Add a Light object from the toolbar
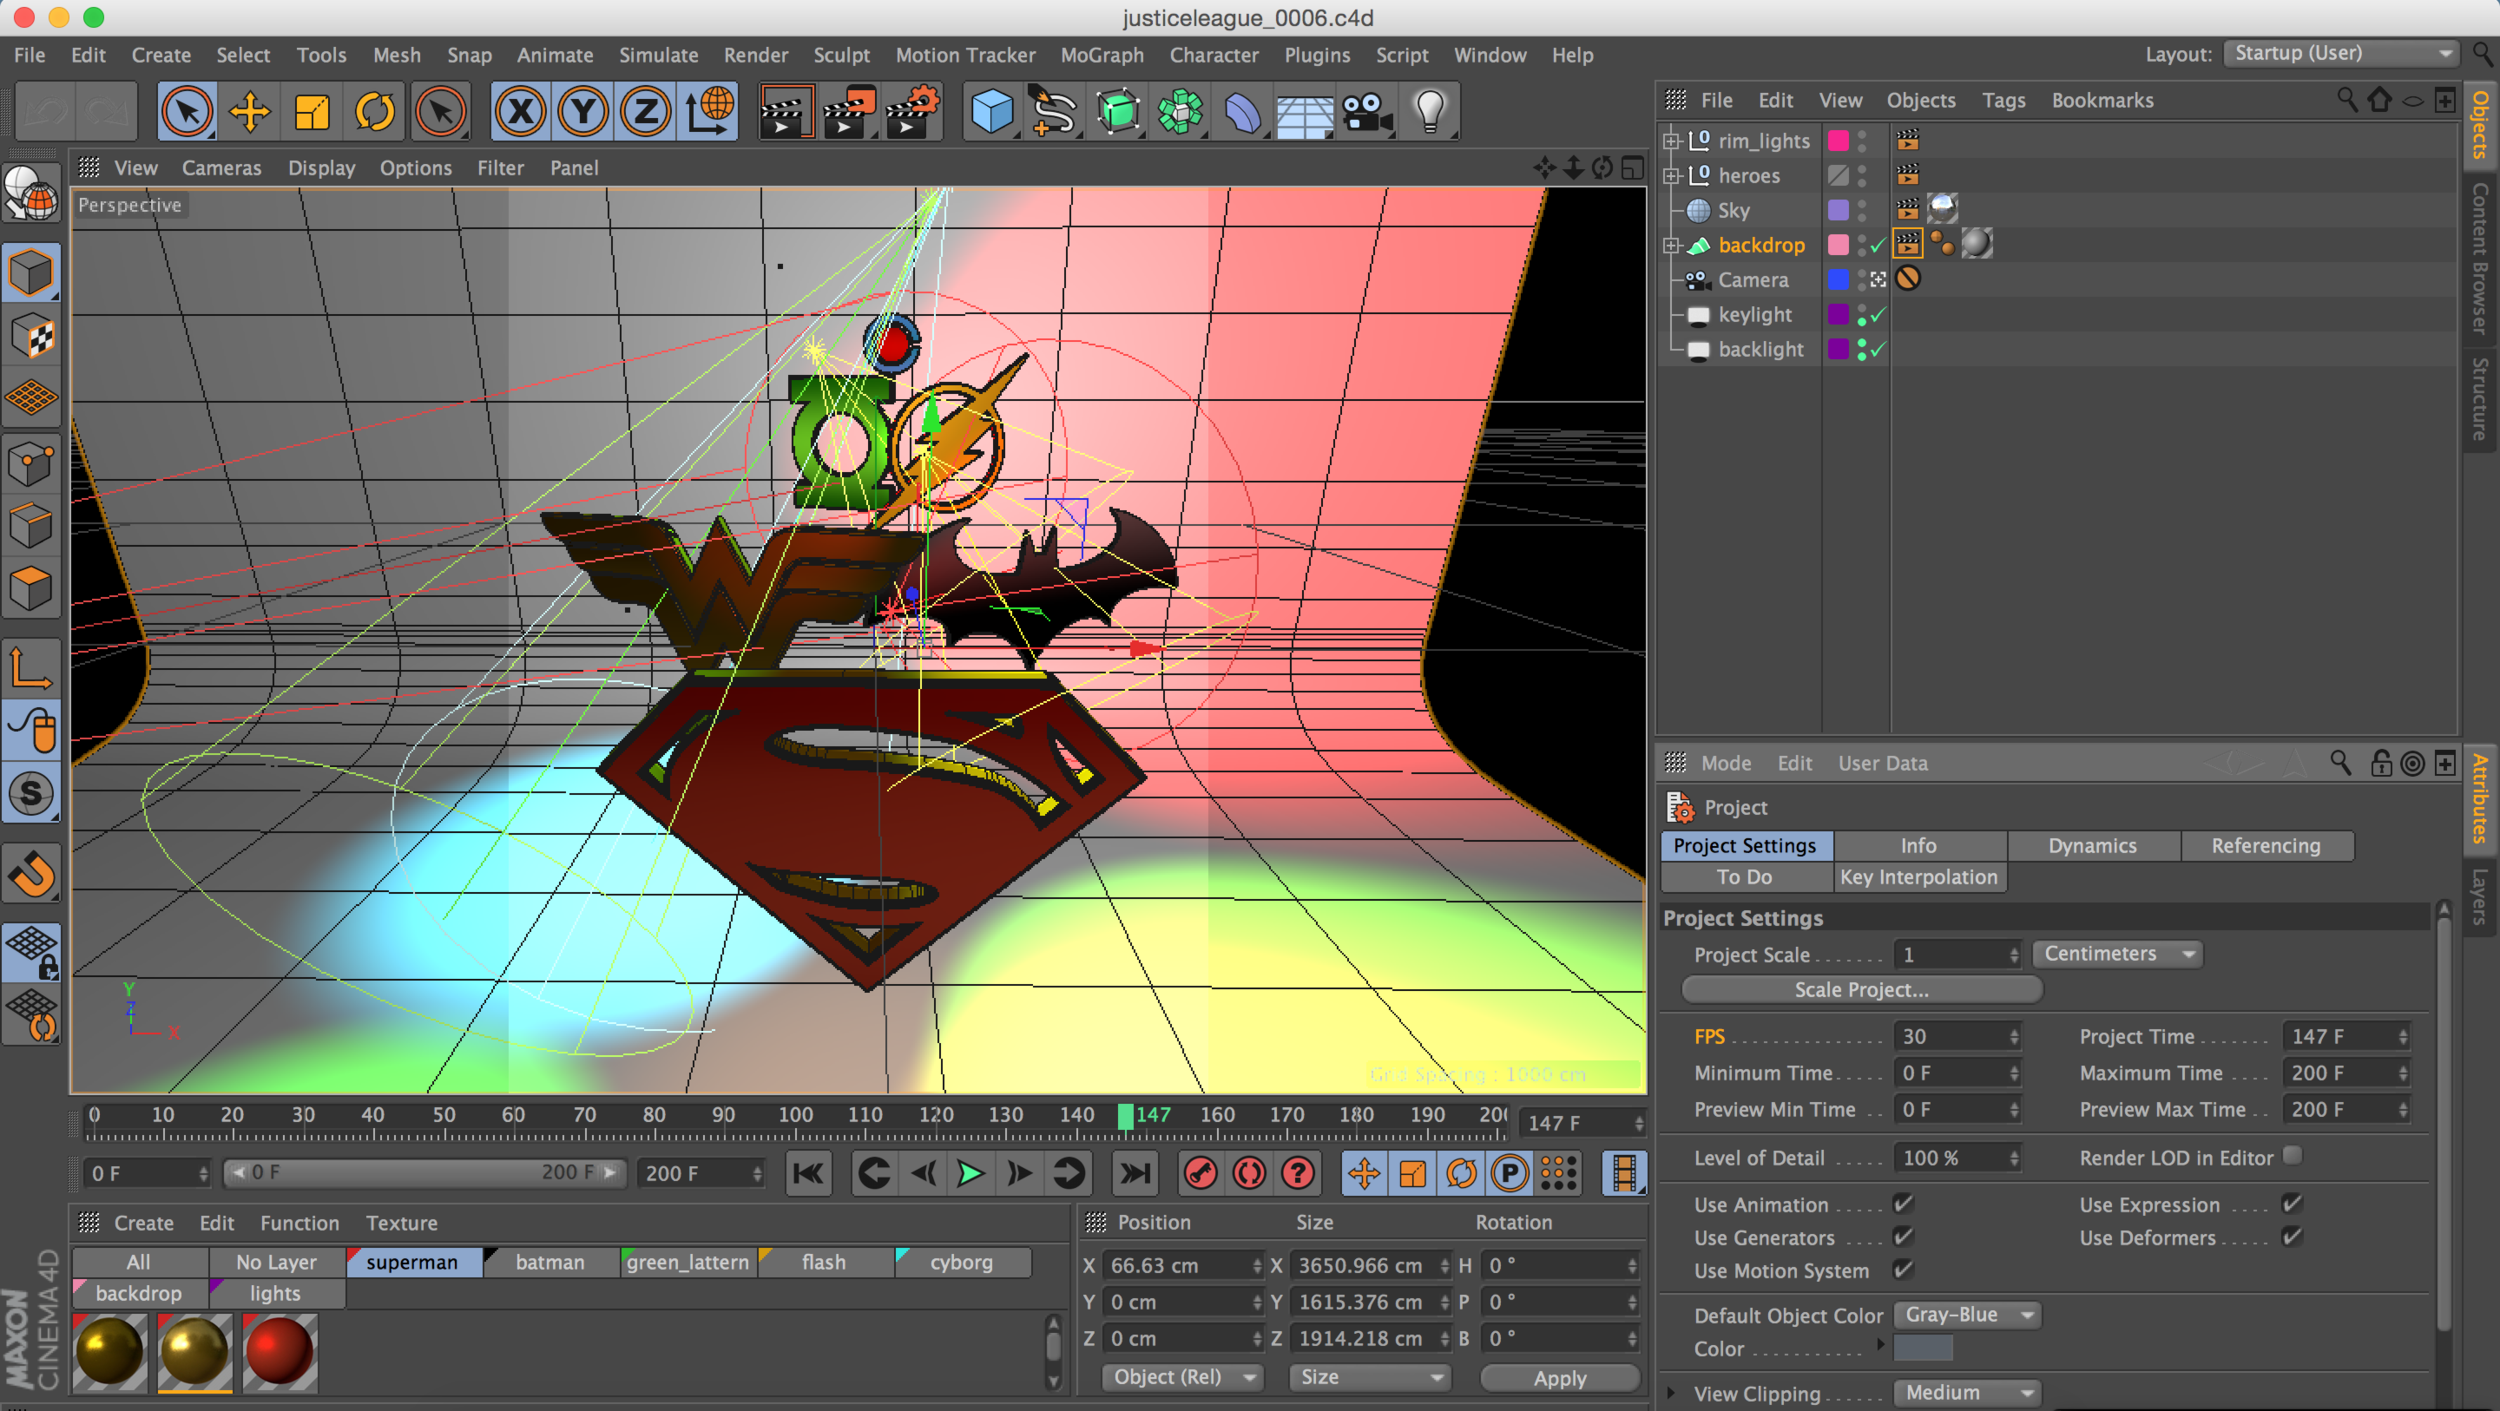Screen dimensions: 2500x1411 tap(1430, 112)
